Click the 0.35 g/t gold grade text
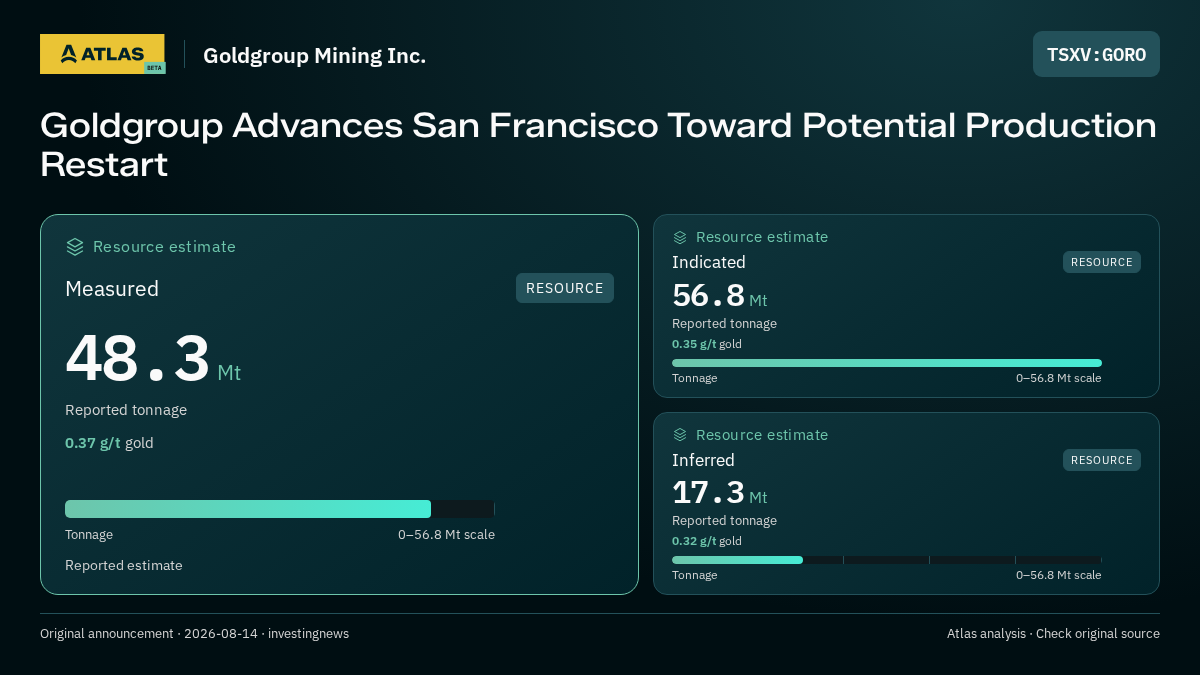This screenshot has height=675, width=1200. click(707, 344)
